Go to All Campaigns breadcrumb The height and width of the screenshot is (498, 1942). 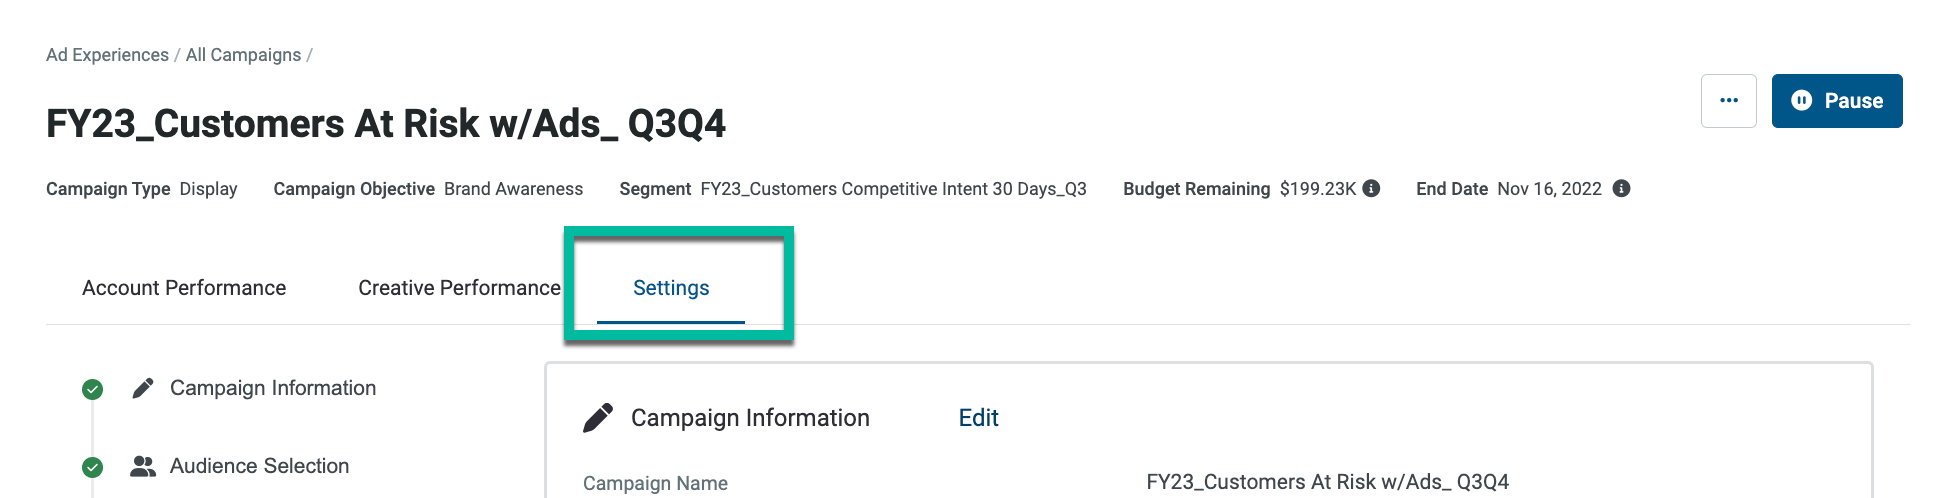(x=243, y=55)
